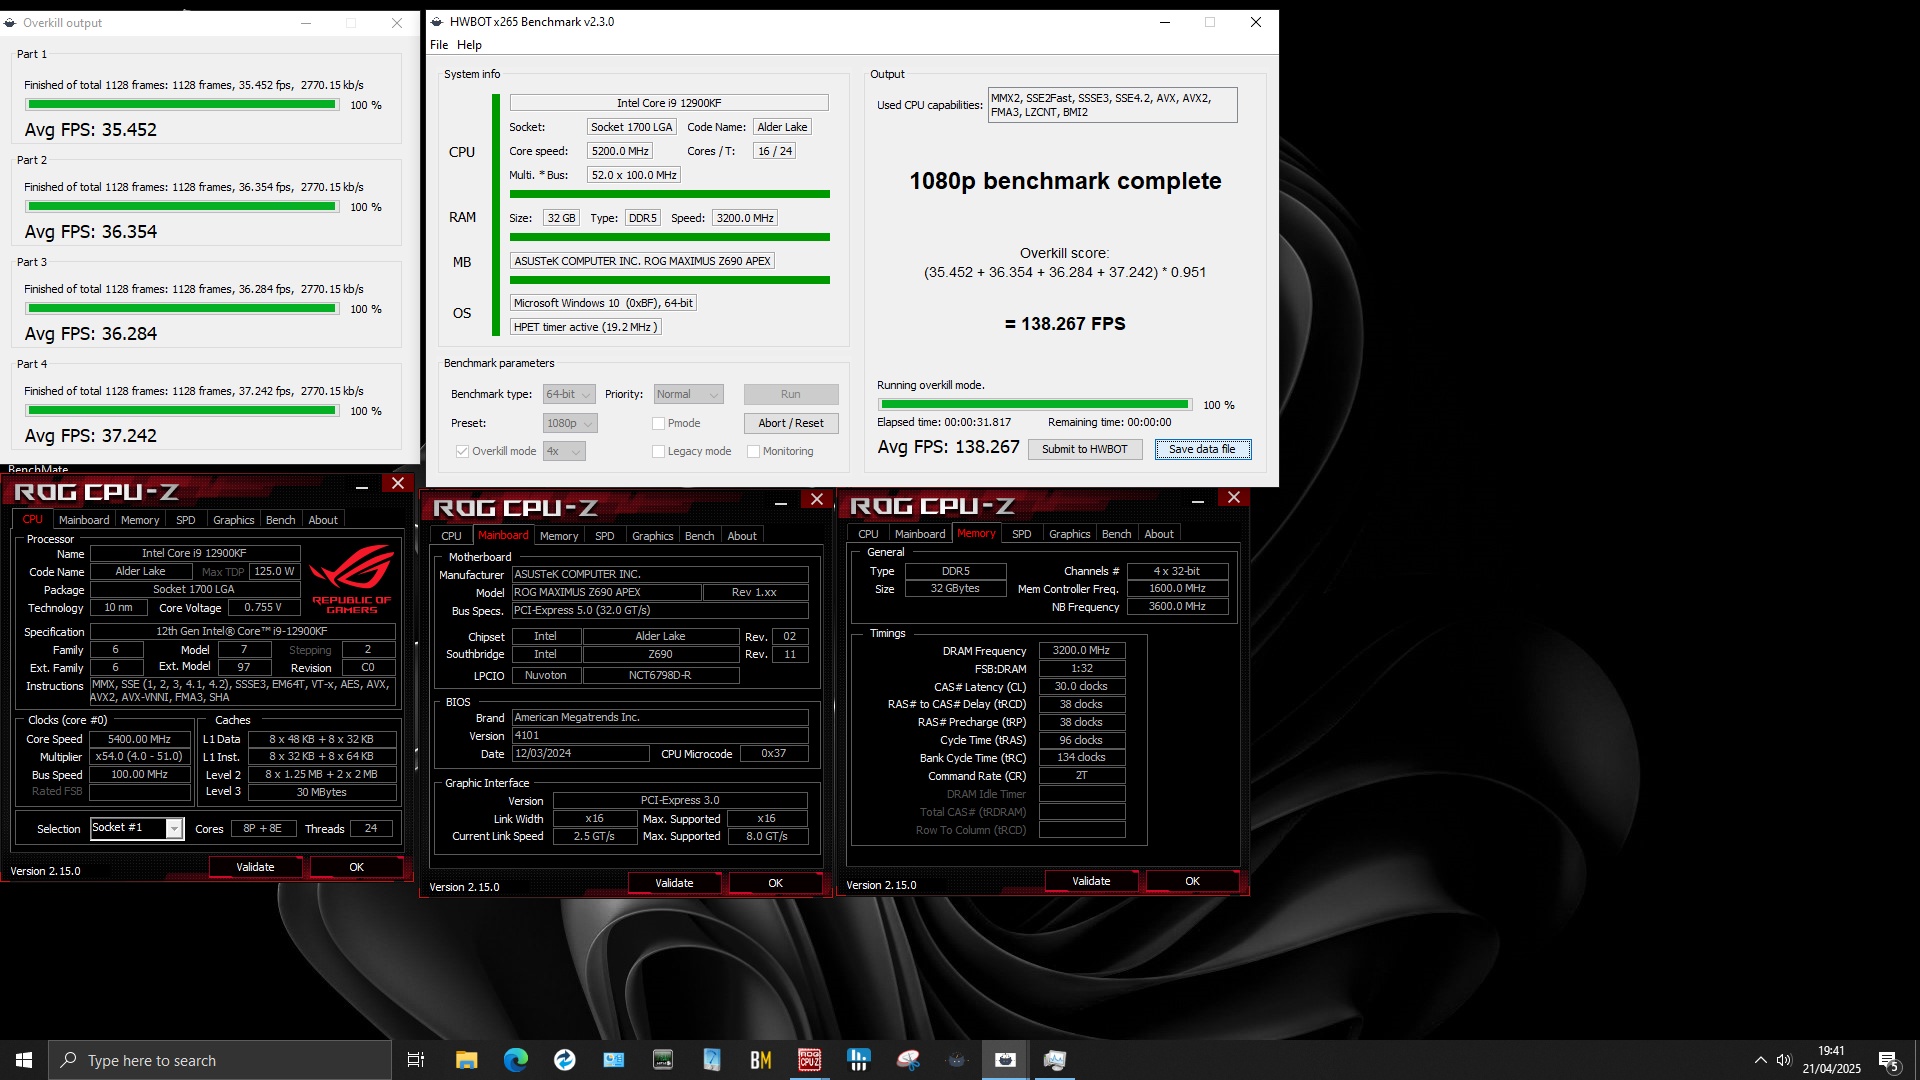1920x1080 pixels.
Task: Open Microsoft Edge from the taskbar
Action: tap(515, 1060)
